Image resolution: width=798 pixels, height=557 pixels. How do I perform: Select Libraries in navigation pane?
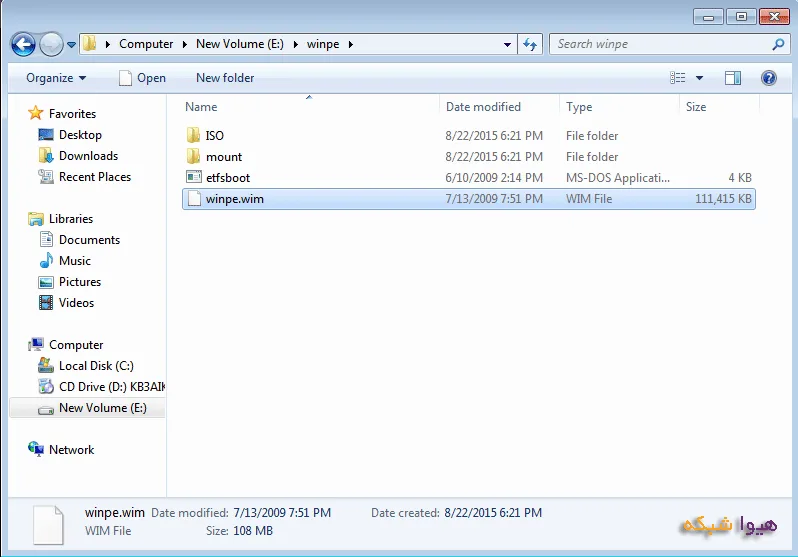click(x=71, y=219)
